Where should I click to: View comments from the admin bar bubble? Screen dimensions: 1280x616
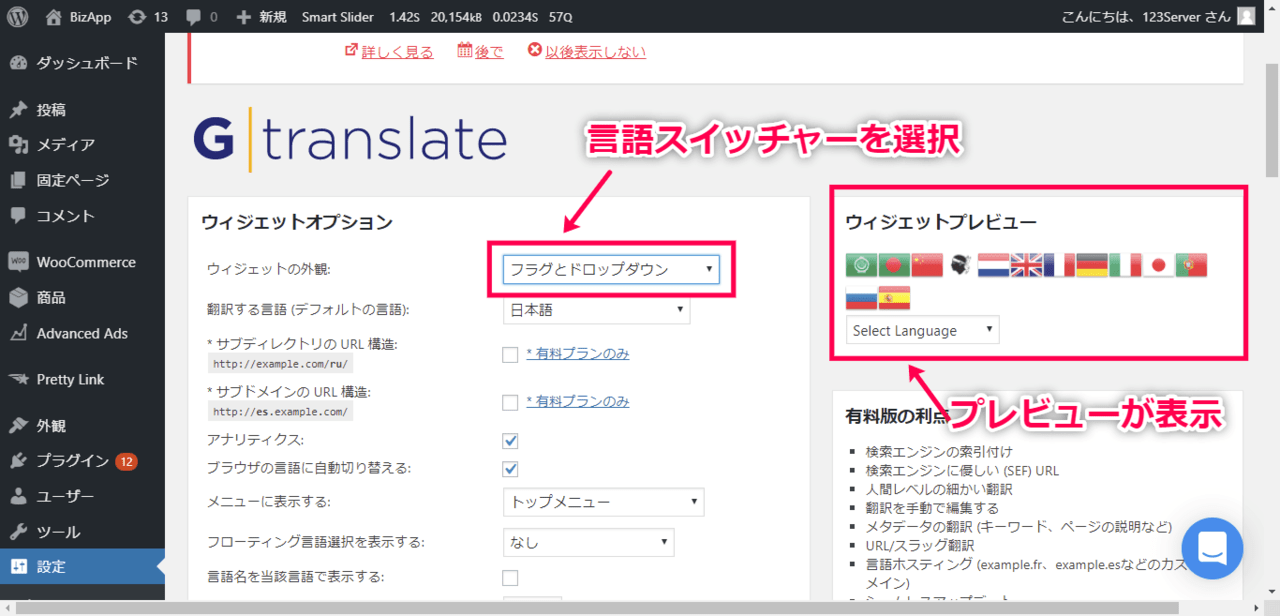tap(201, 16)
